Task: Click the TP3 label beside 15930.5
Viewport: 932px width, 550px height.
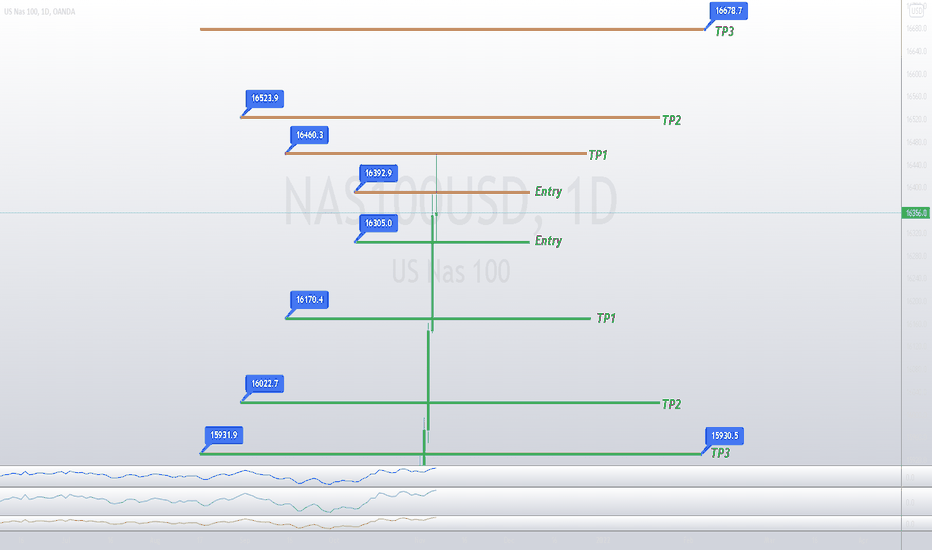Action: point(720,453)
